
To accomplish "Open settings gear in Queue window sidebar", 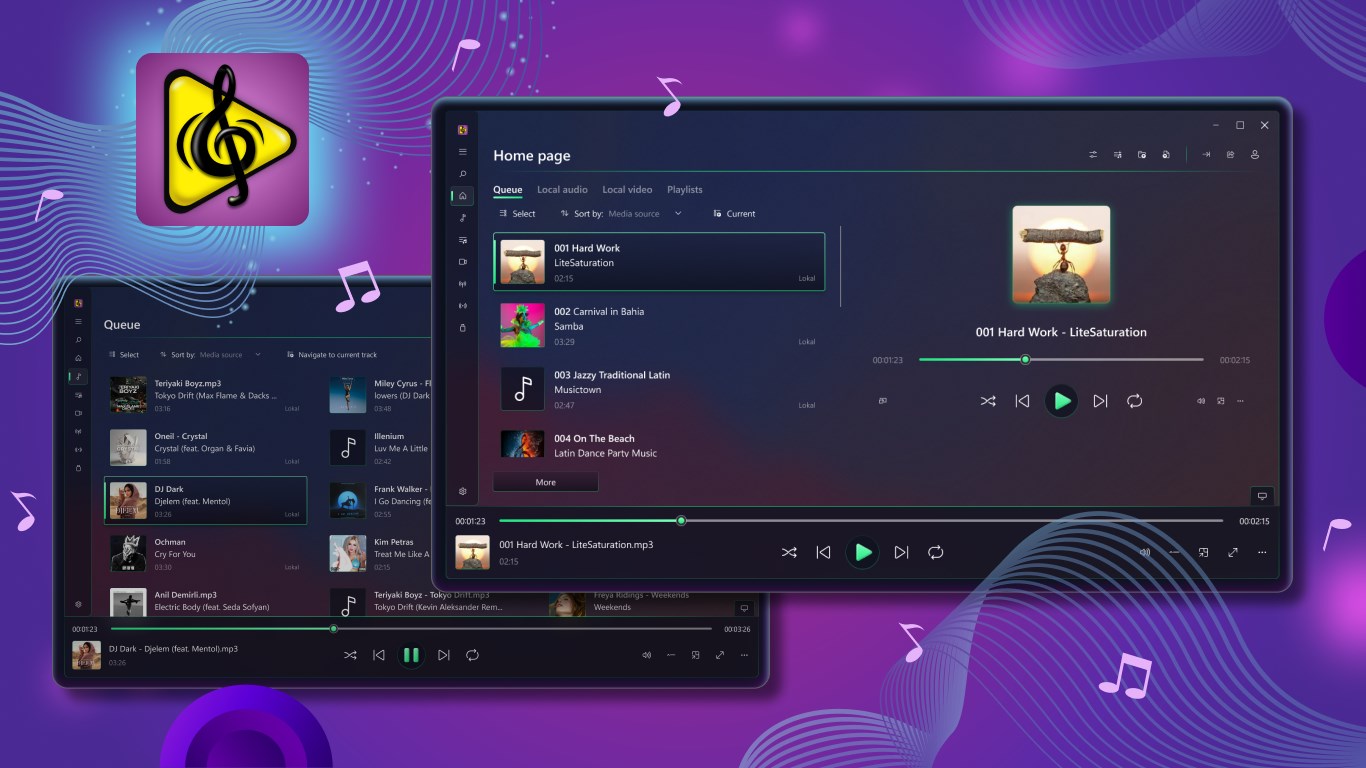I will [x=78, y=604].
